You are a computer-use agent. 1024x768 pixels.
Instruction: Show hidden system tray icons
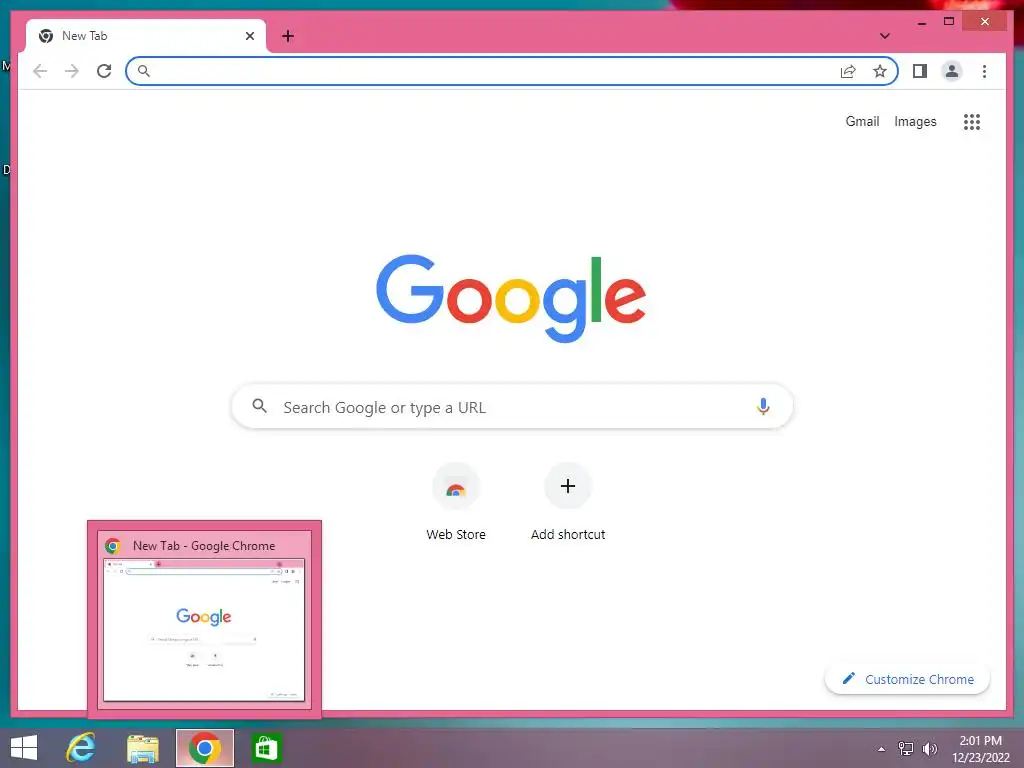click(x=881, y=749)
